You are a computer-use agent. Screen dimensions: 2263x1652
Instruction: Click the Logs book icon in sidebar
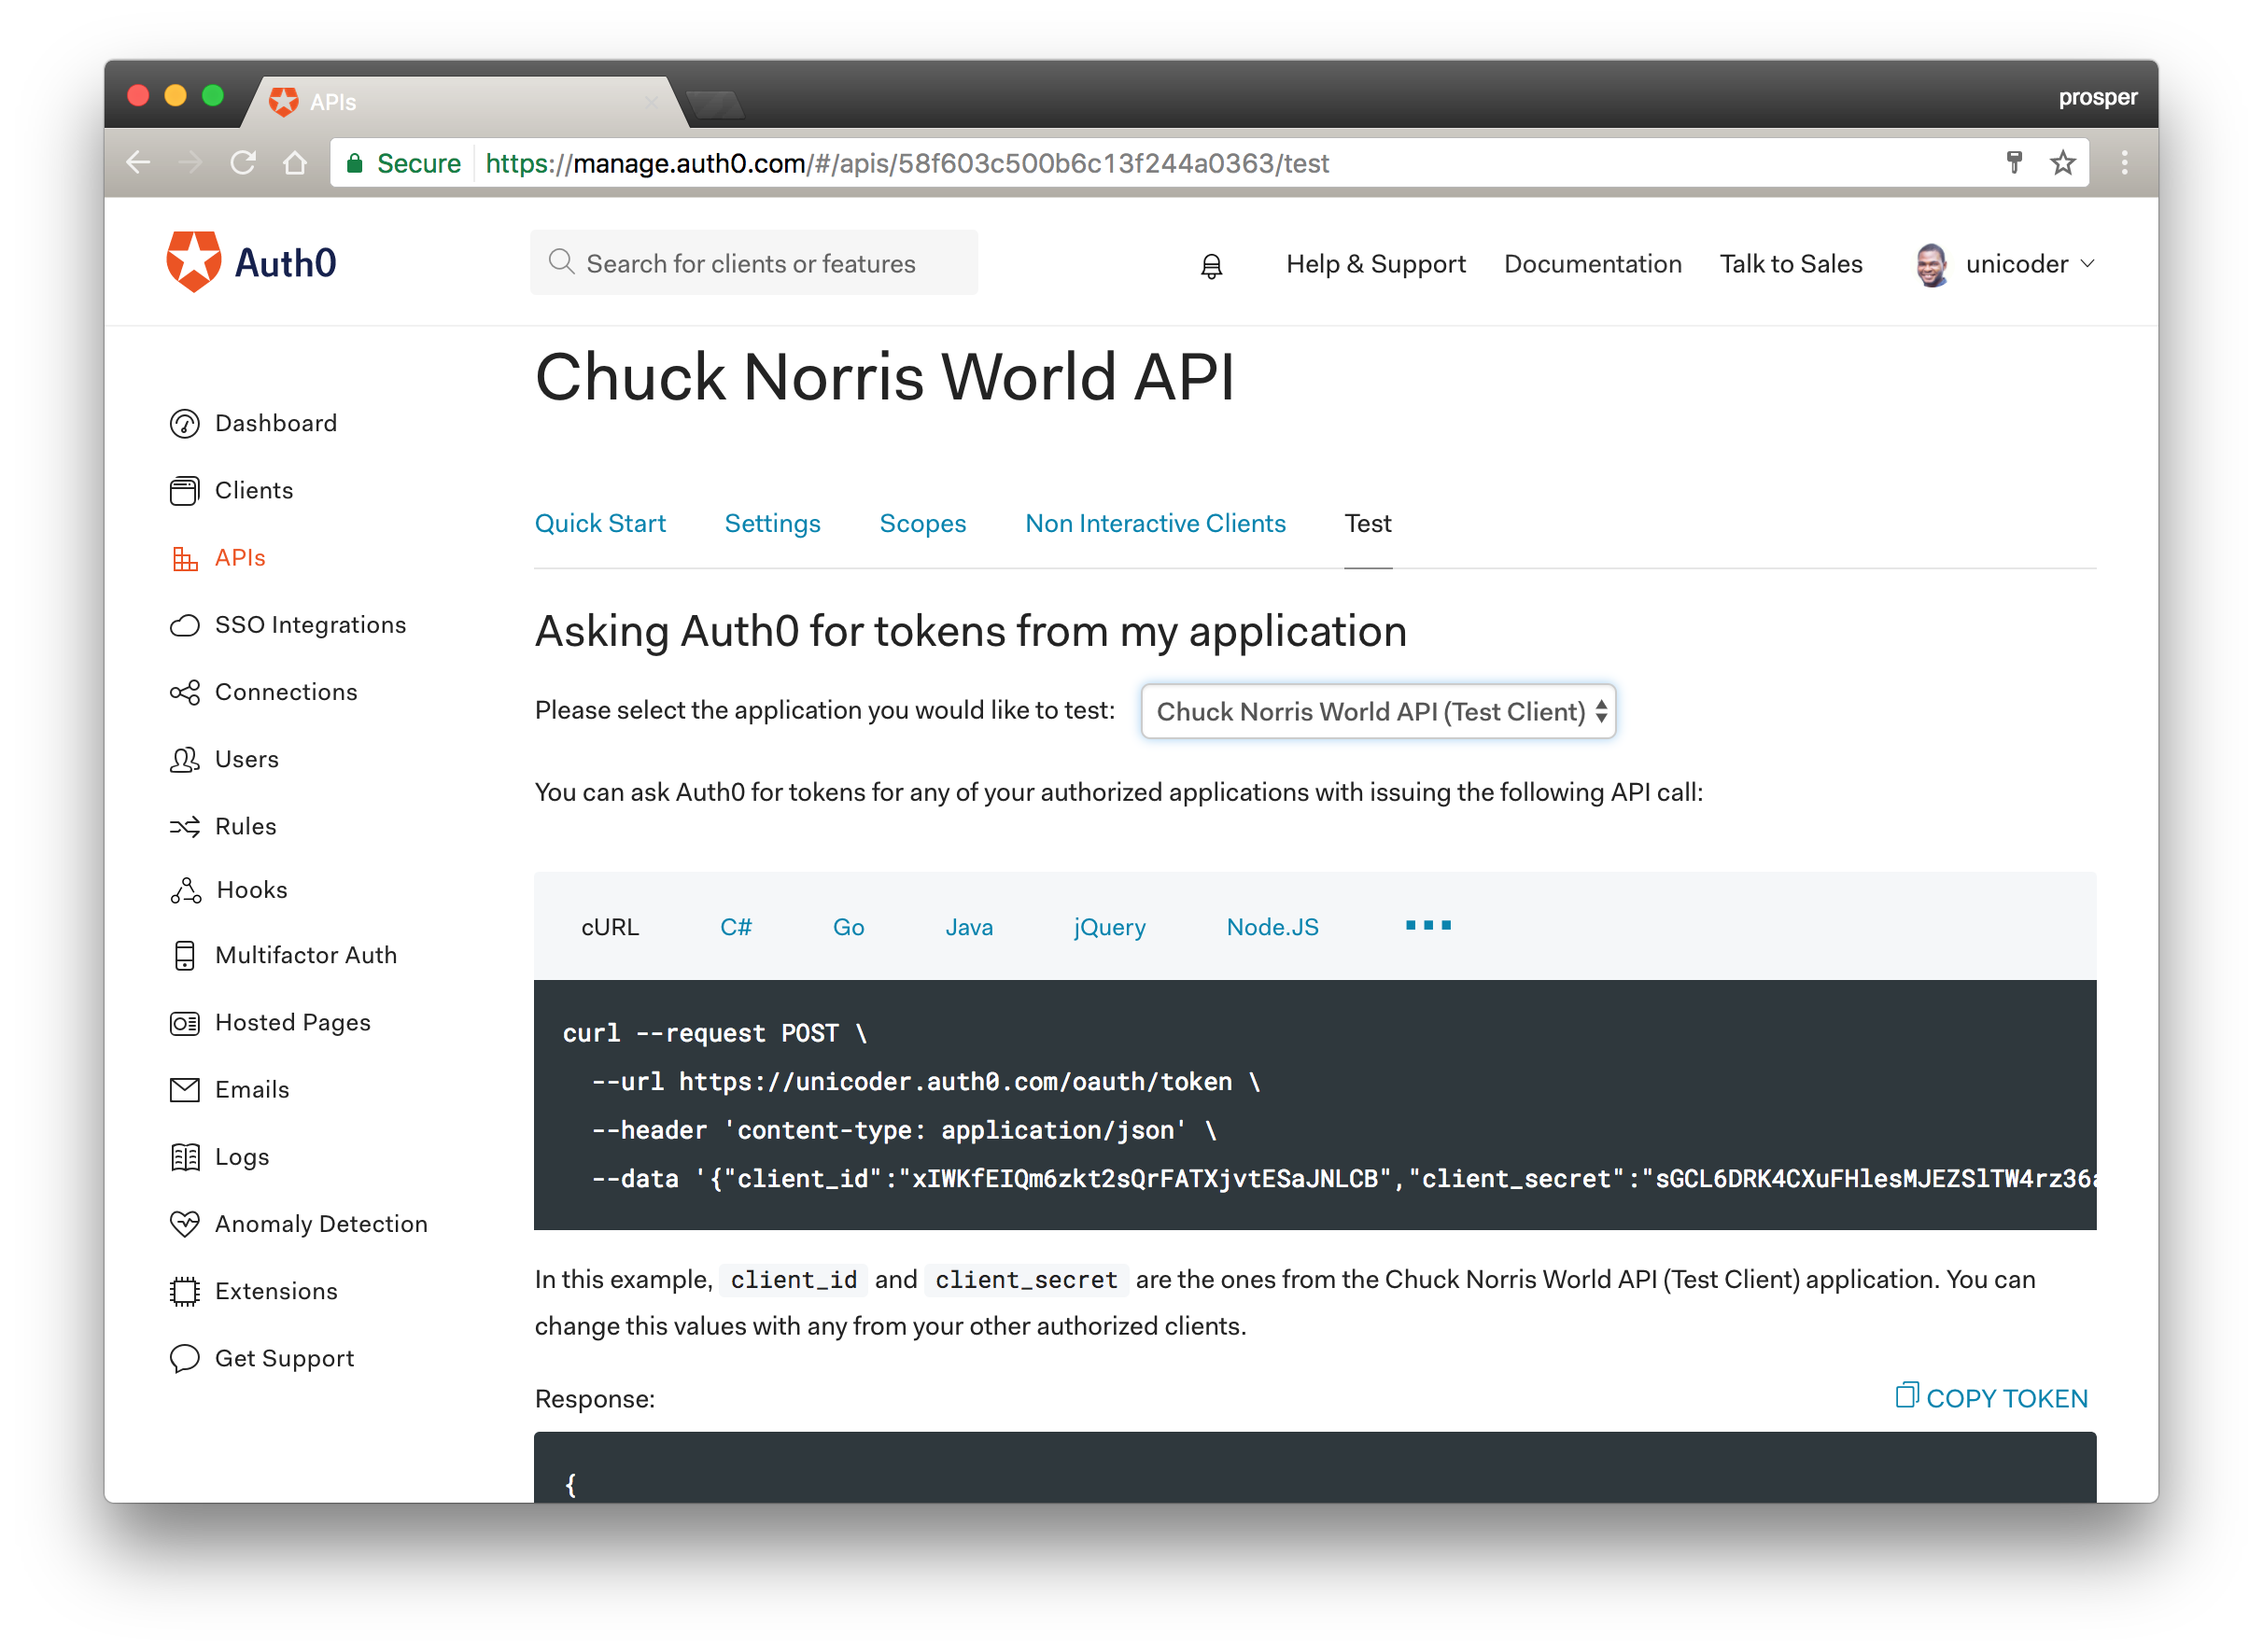point(184,1158)
